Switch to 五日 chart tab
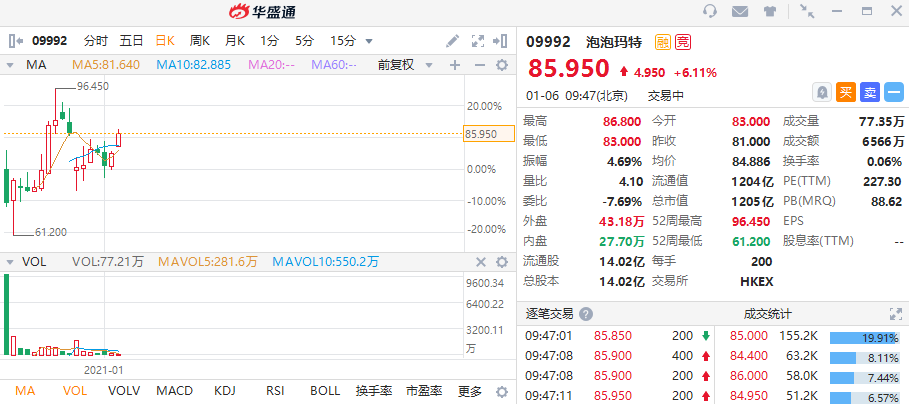Viewport: 909px width, 404px height. coord(132,41)
